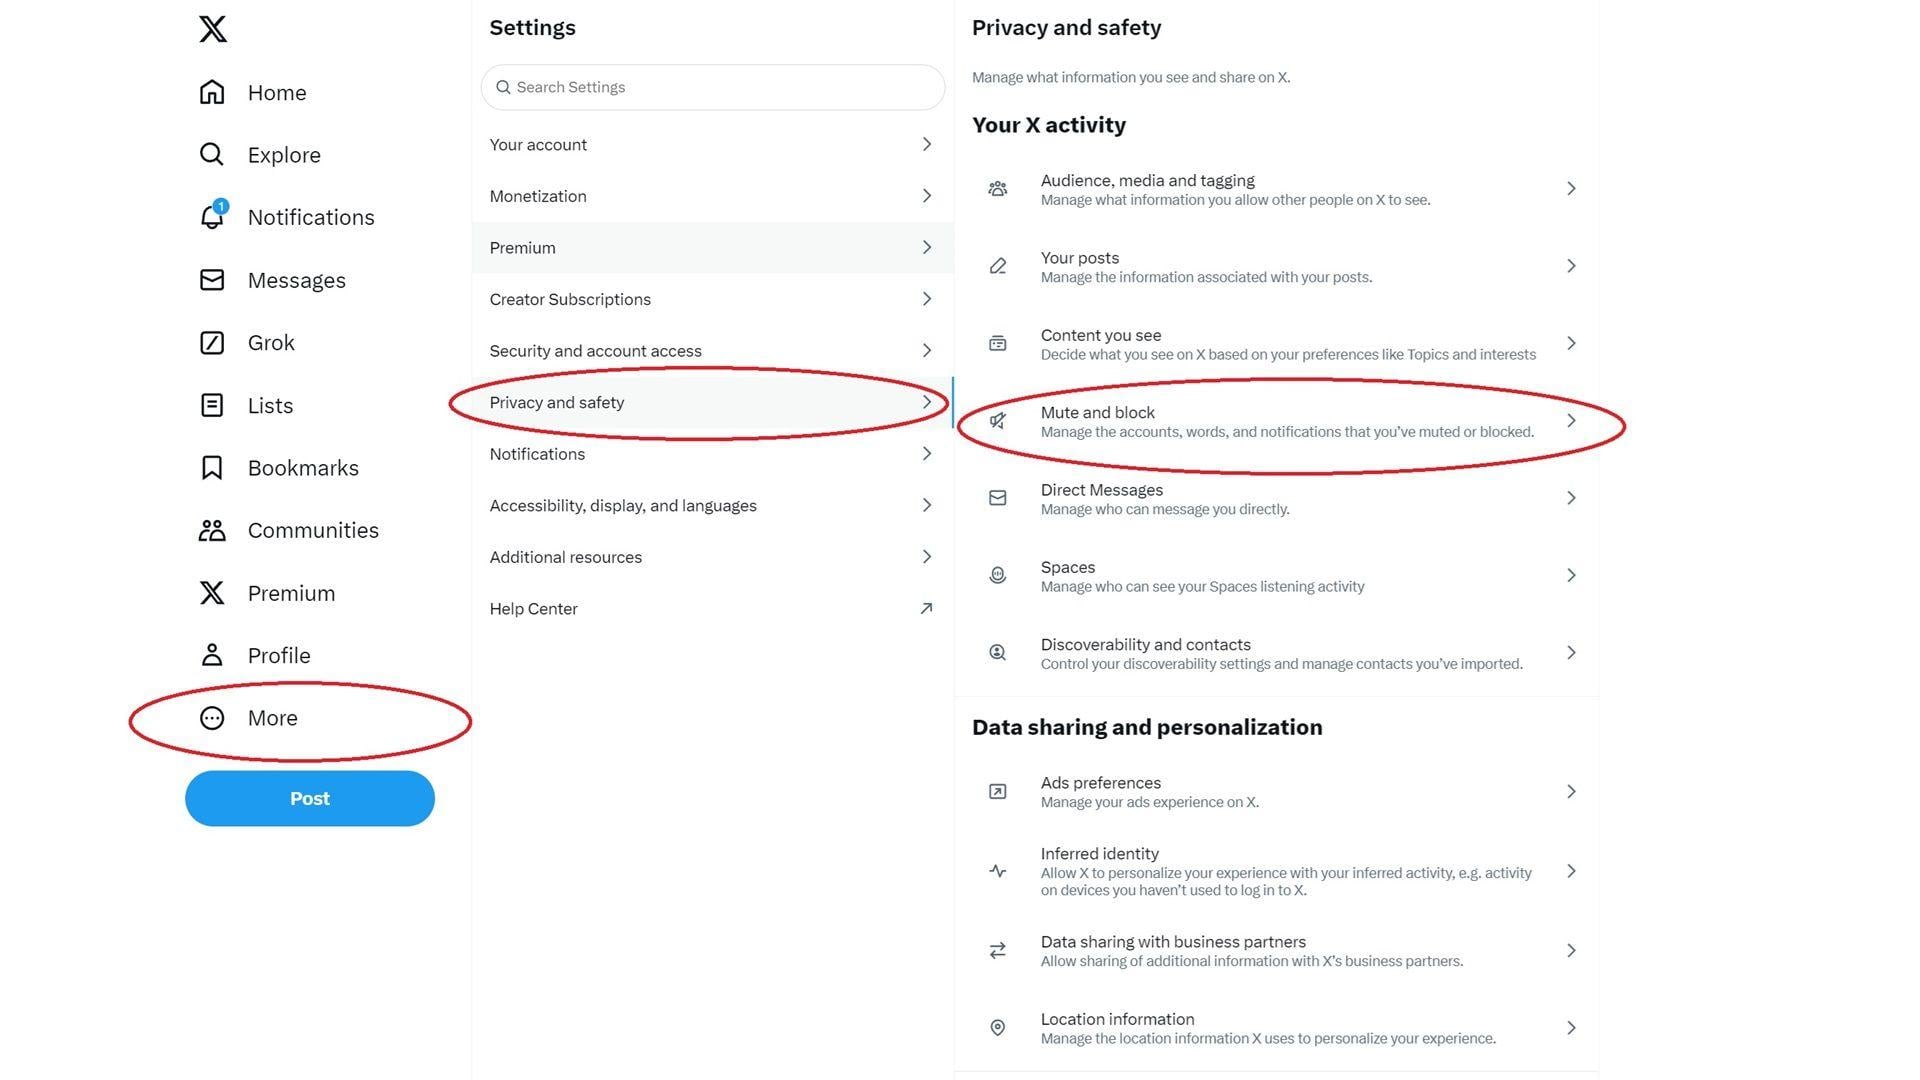Click the Lists icon in sidebar
Screen dimensions: 1920x1080
click(212, 405)
